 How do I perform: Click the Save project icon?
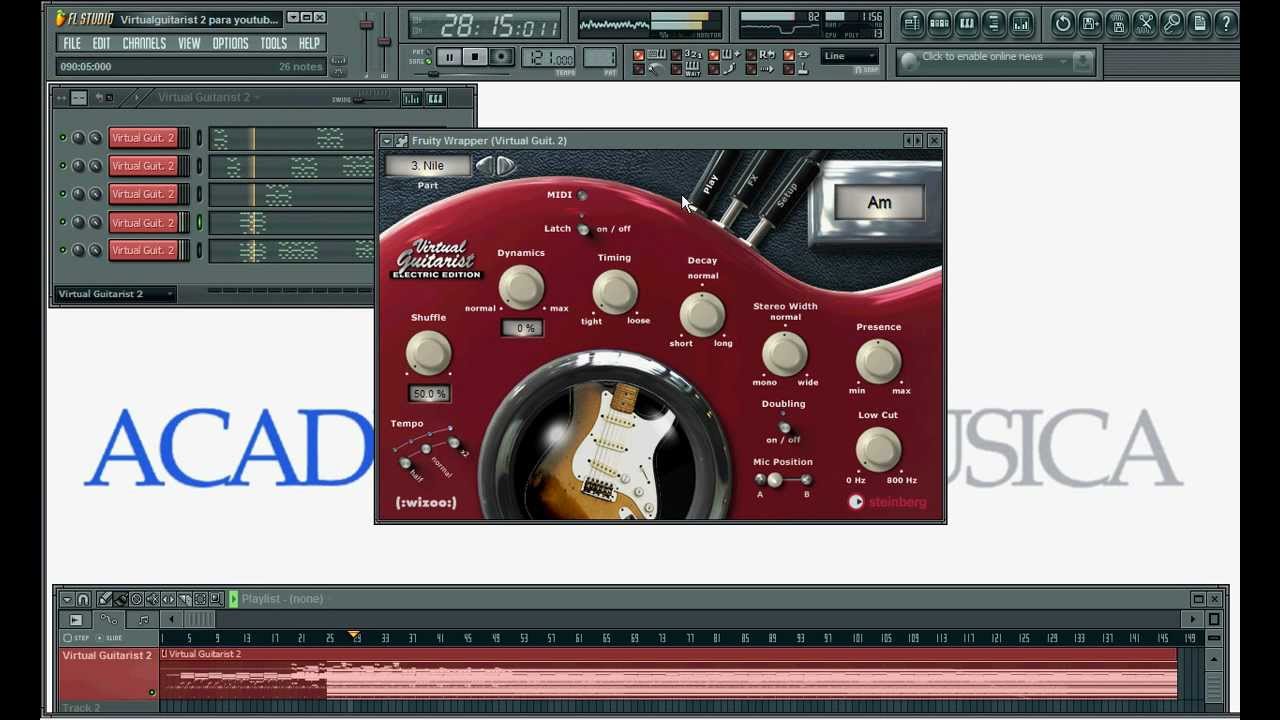pyautogui.click(x=1090, y=22)
